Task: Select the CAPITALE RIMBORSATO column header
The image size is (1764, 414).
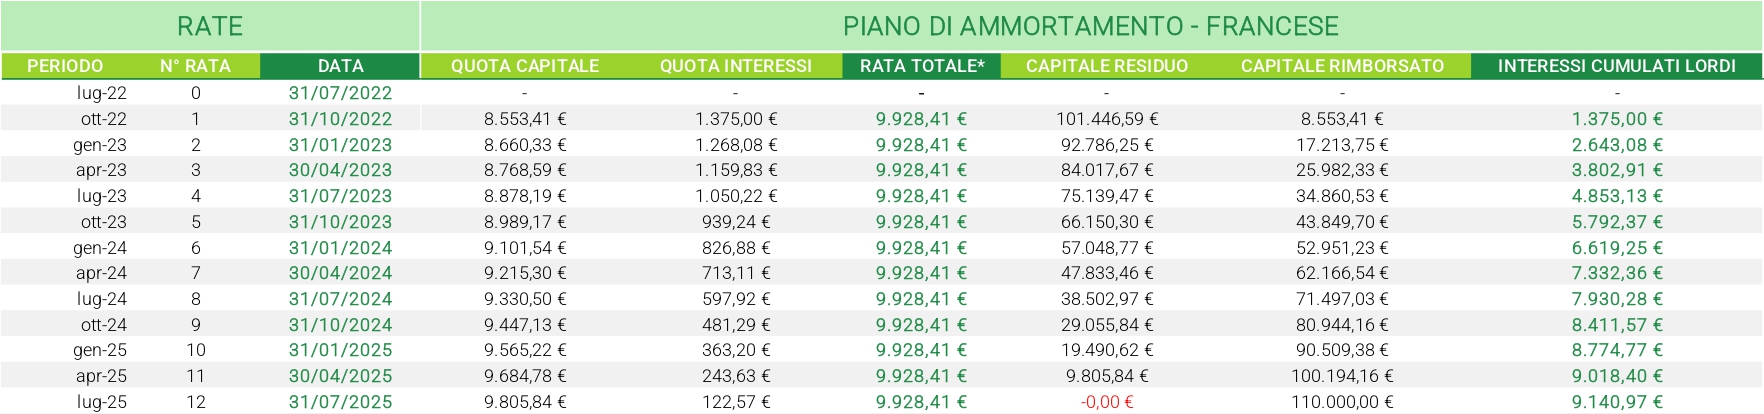Action: 1342,66
